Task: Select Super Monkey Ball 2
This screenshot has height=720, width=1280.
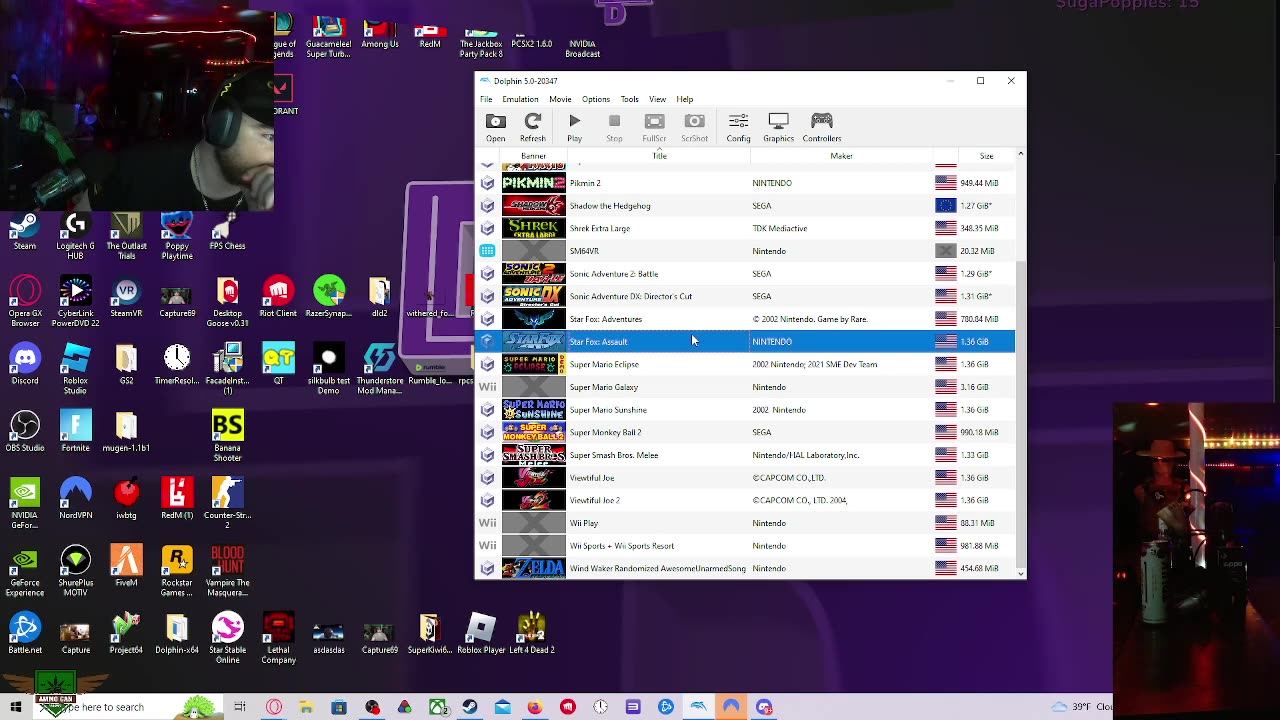Action: coord(745,432)
